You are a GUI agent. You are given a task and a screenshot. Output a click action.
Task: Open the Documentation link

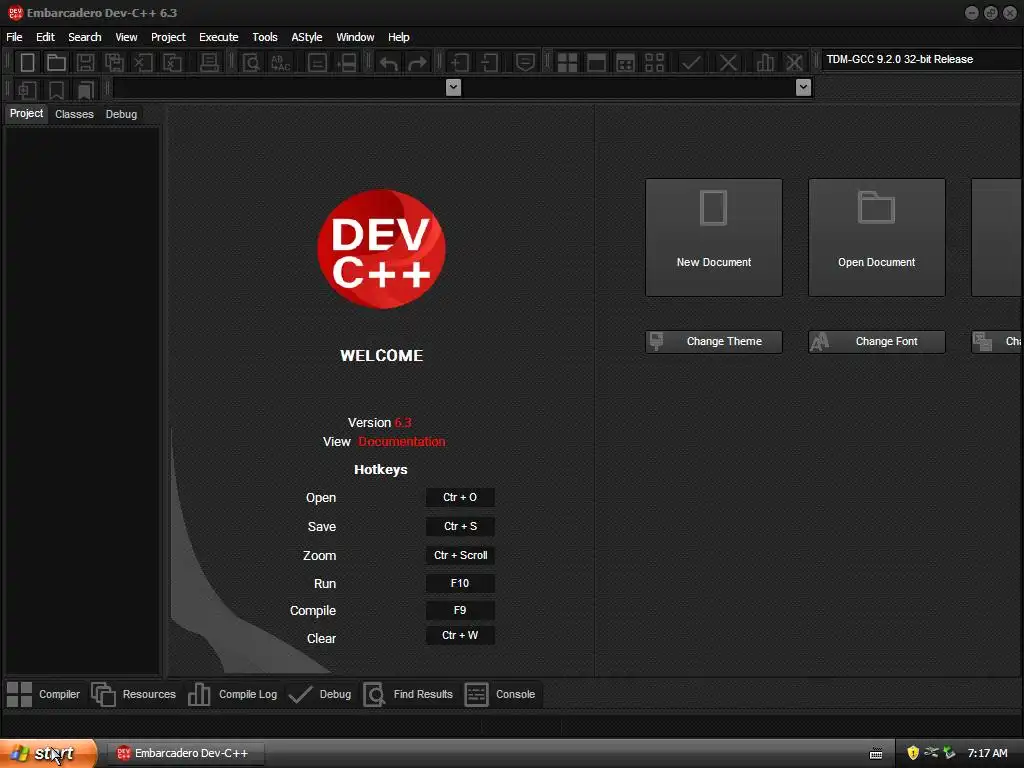point(402,442)
